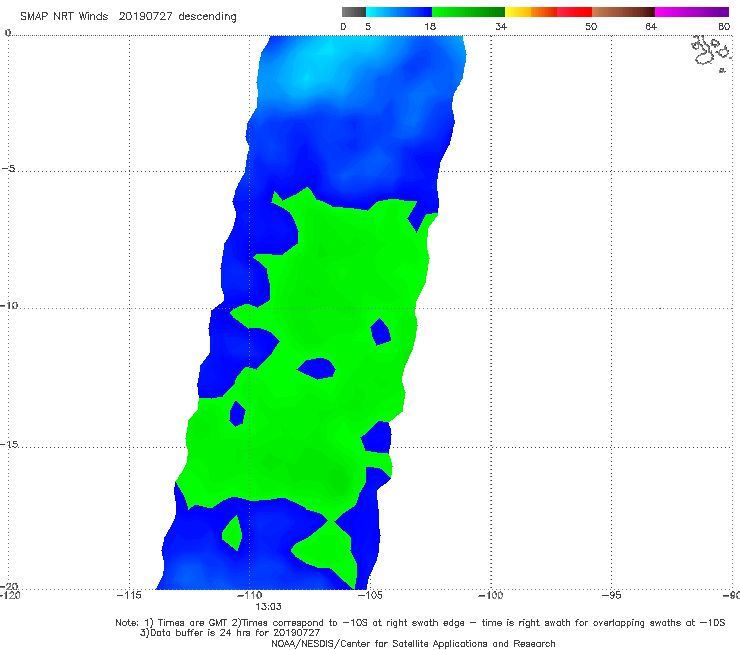Select the yellow-orange segment of the color bar
Screen dimensions: 740x650
pos(530,12)
